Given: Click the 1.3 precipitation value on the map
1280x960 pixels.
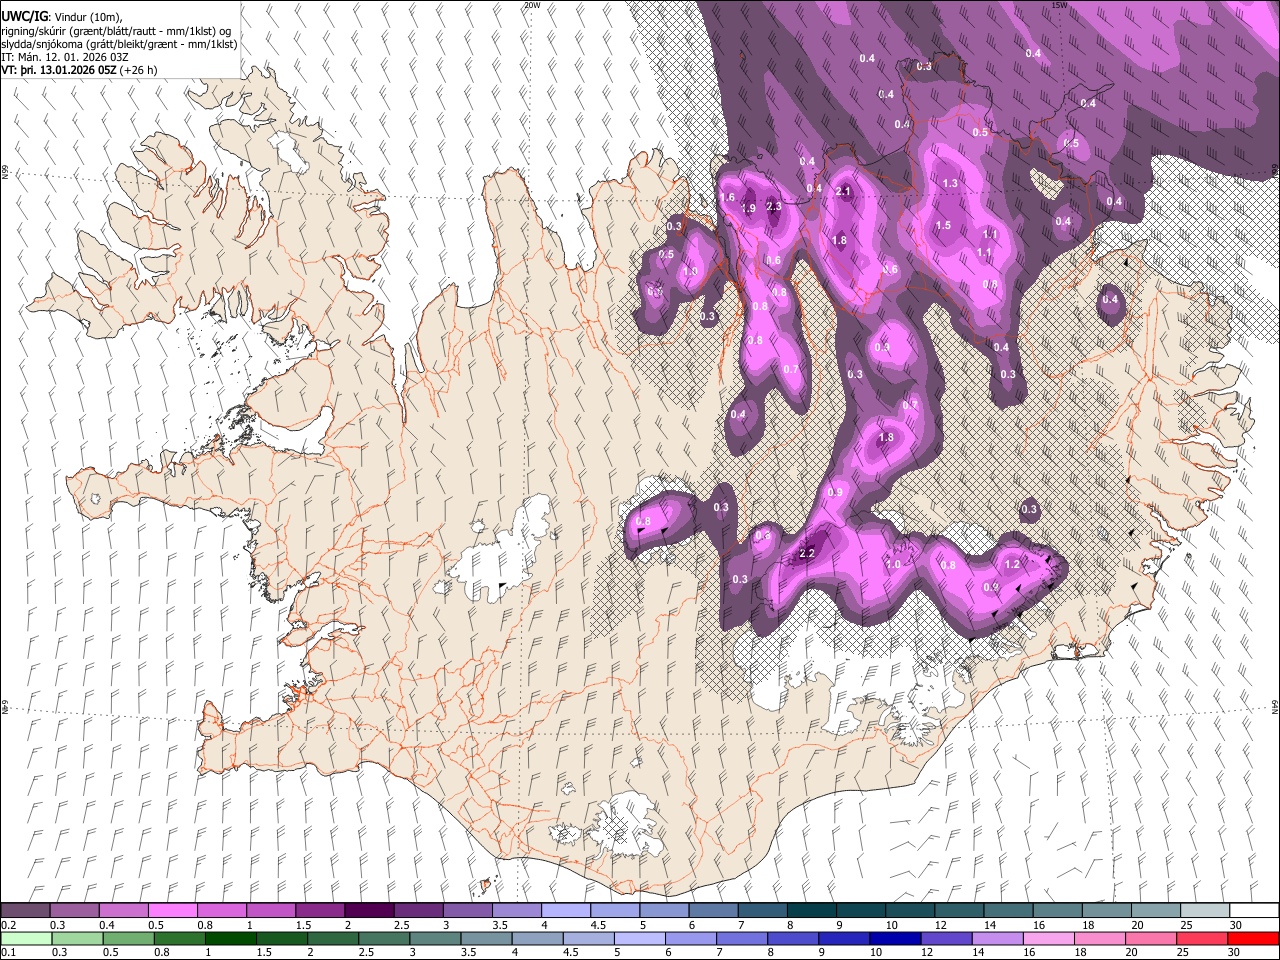Looking at the screenshot, I should [x=950, y=184].
